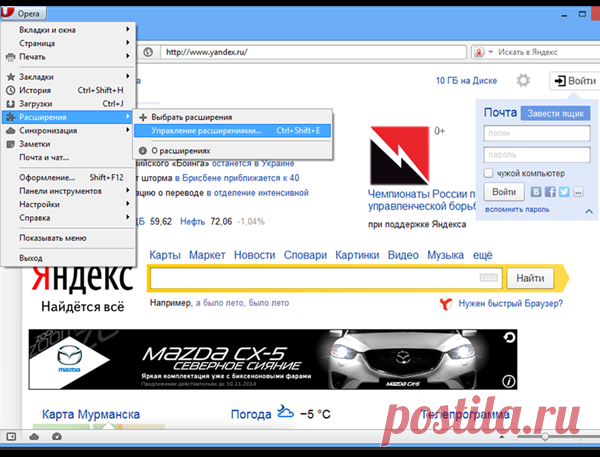
Task: Open the Словари link
Action: pyautogui.click(x=305, y=255)
